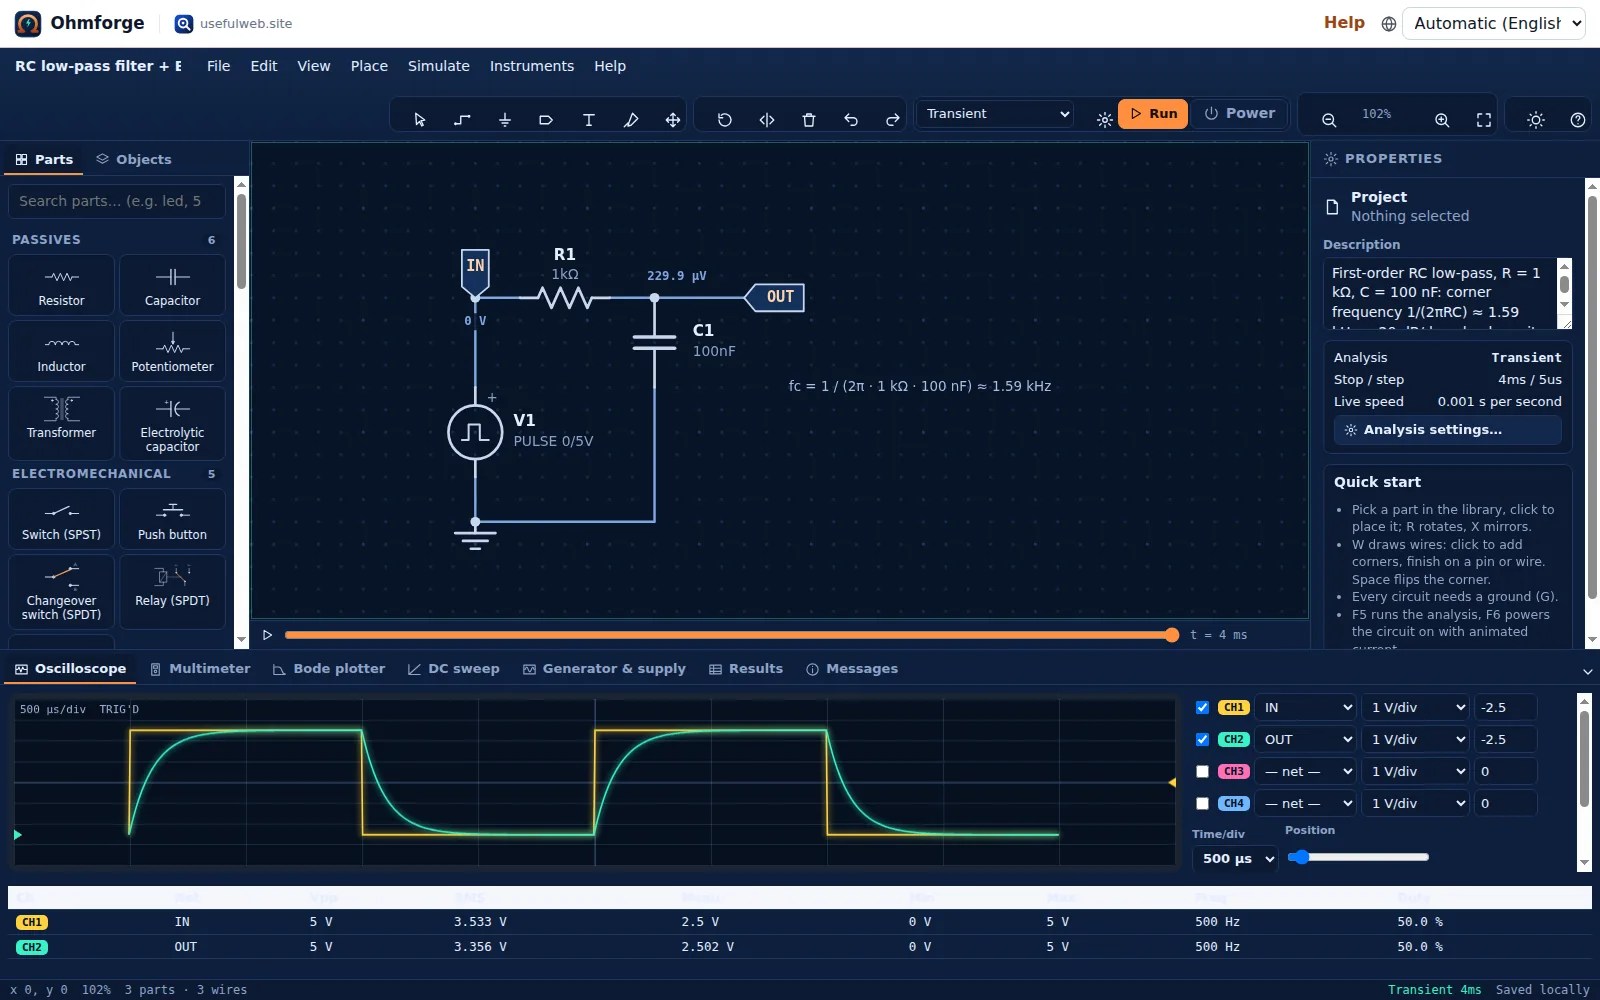Open Analysis settings…
The height and width of the screenshot is (1000, 1600).
coord(1447,430)
